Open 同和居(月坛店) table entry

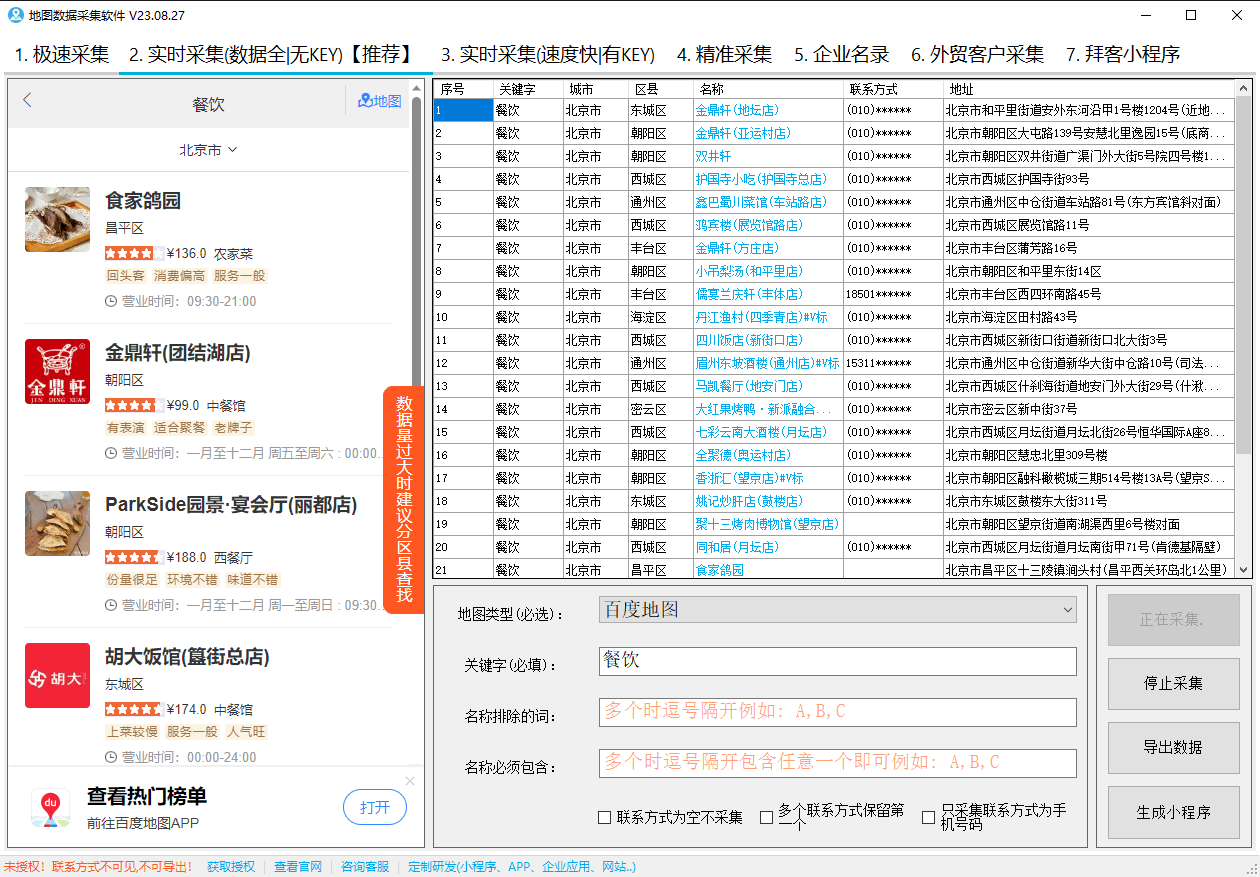tap(737, 547)
